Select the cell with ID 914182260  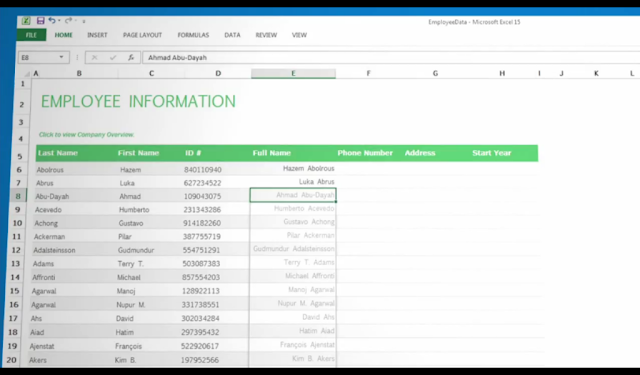pos(202,223)
